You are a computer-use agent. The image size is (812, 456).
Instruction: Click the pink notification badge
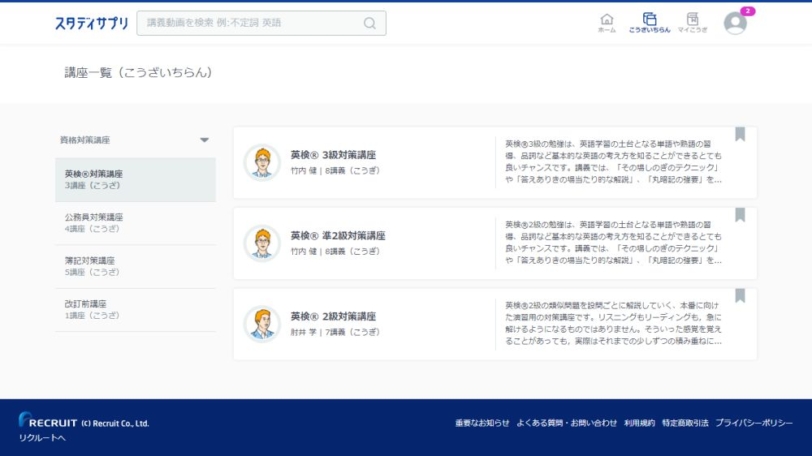(747, 11)
